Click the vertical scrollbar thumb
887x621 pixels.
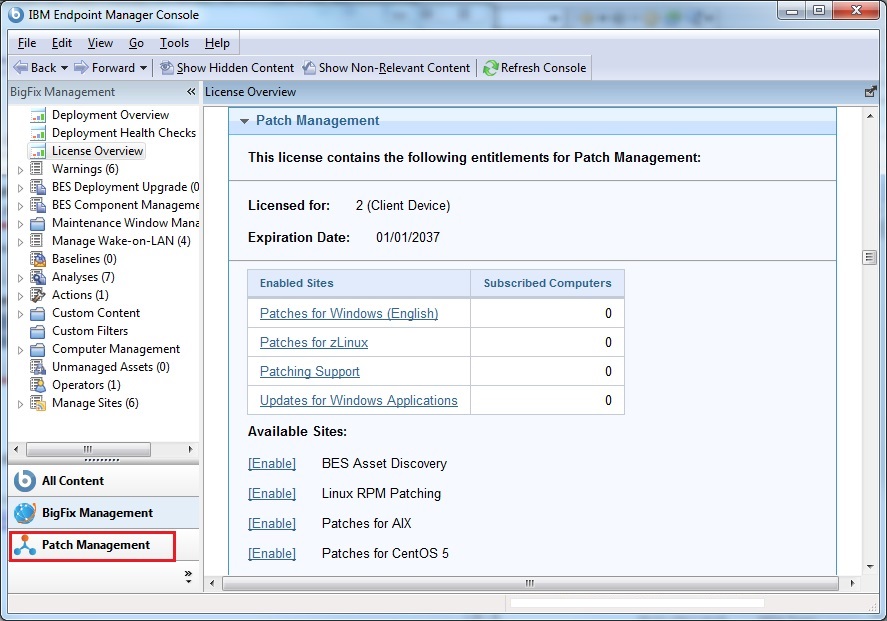point(869,257)
